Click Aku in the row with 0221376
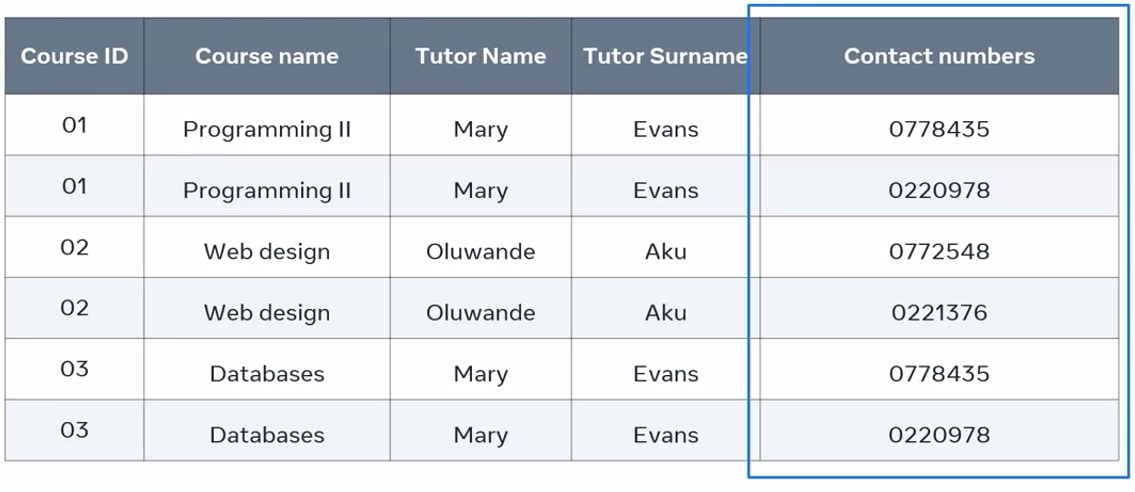This screenshot has height=492, width=1135. pyautogui.click(x=665, y=312)
